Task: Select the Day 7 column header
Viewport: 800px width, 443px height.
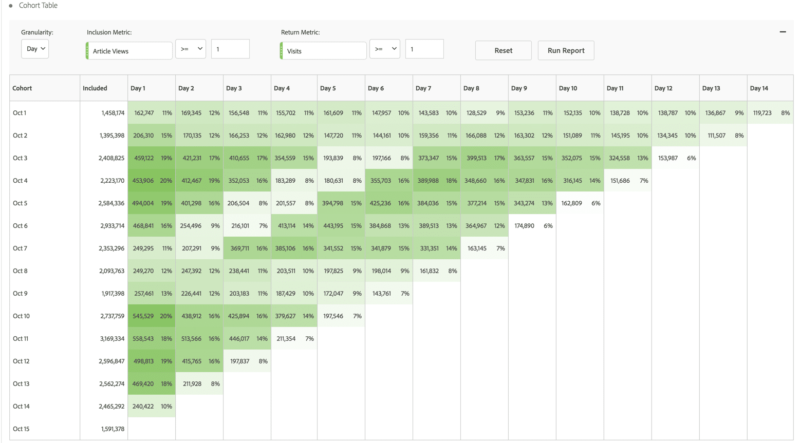Action: click(436, 88)
